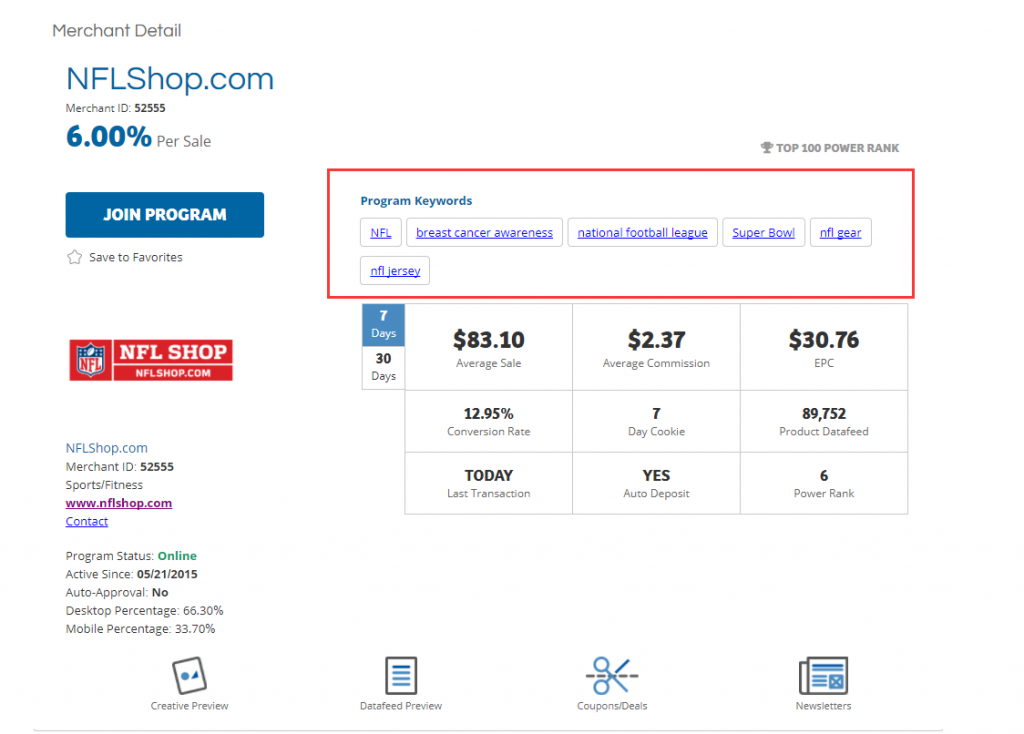Click the Datafeed Preview caption text
The width and height of the screenshot is (1024, 734).
(x=401, y=706)
